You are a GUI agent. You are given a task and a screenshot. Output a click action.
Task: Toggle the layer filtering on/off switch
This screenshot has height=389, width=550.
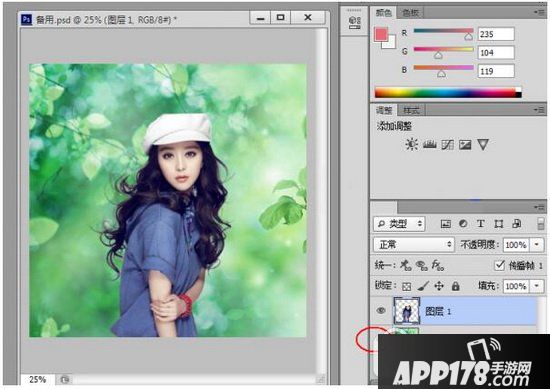coord(541,223)
